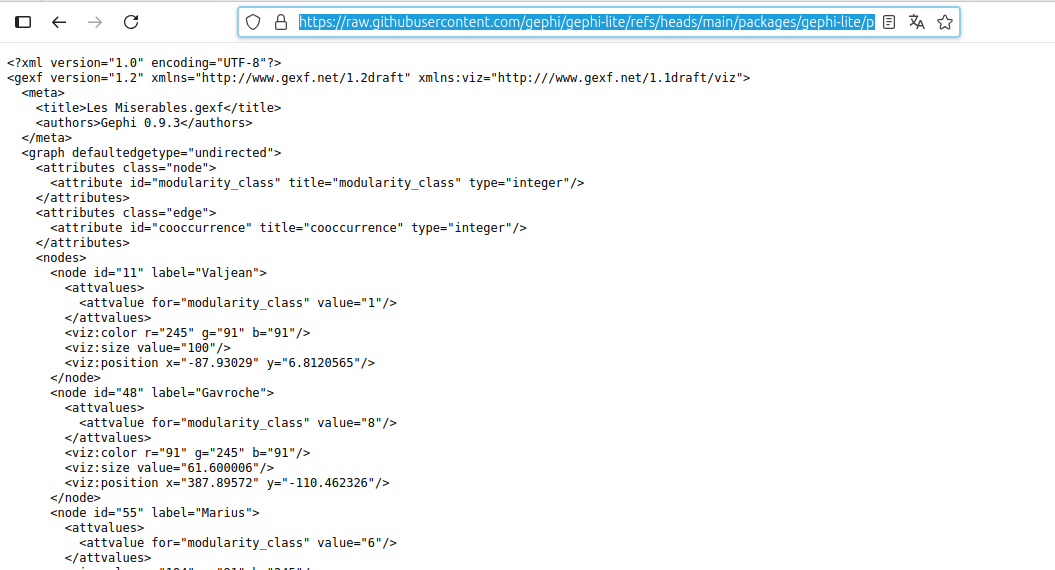Toggle reader view for this page

click(889, 22)
